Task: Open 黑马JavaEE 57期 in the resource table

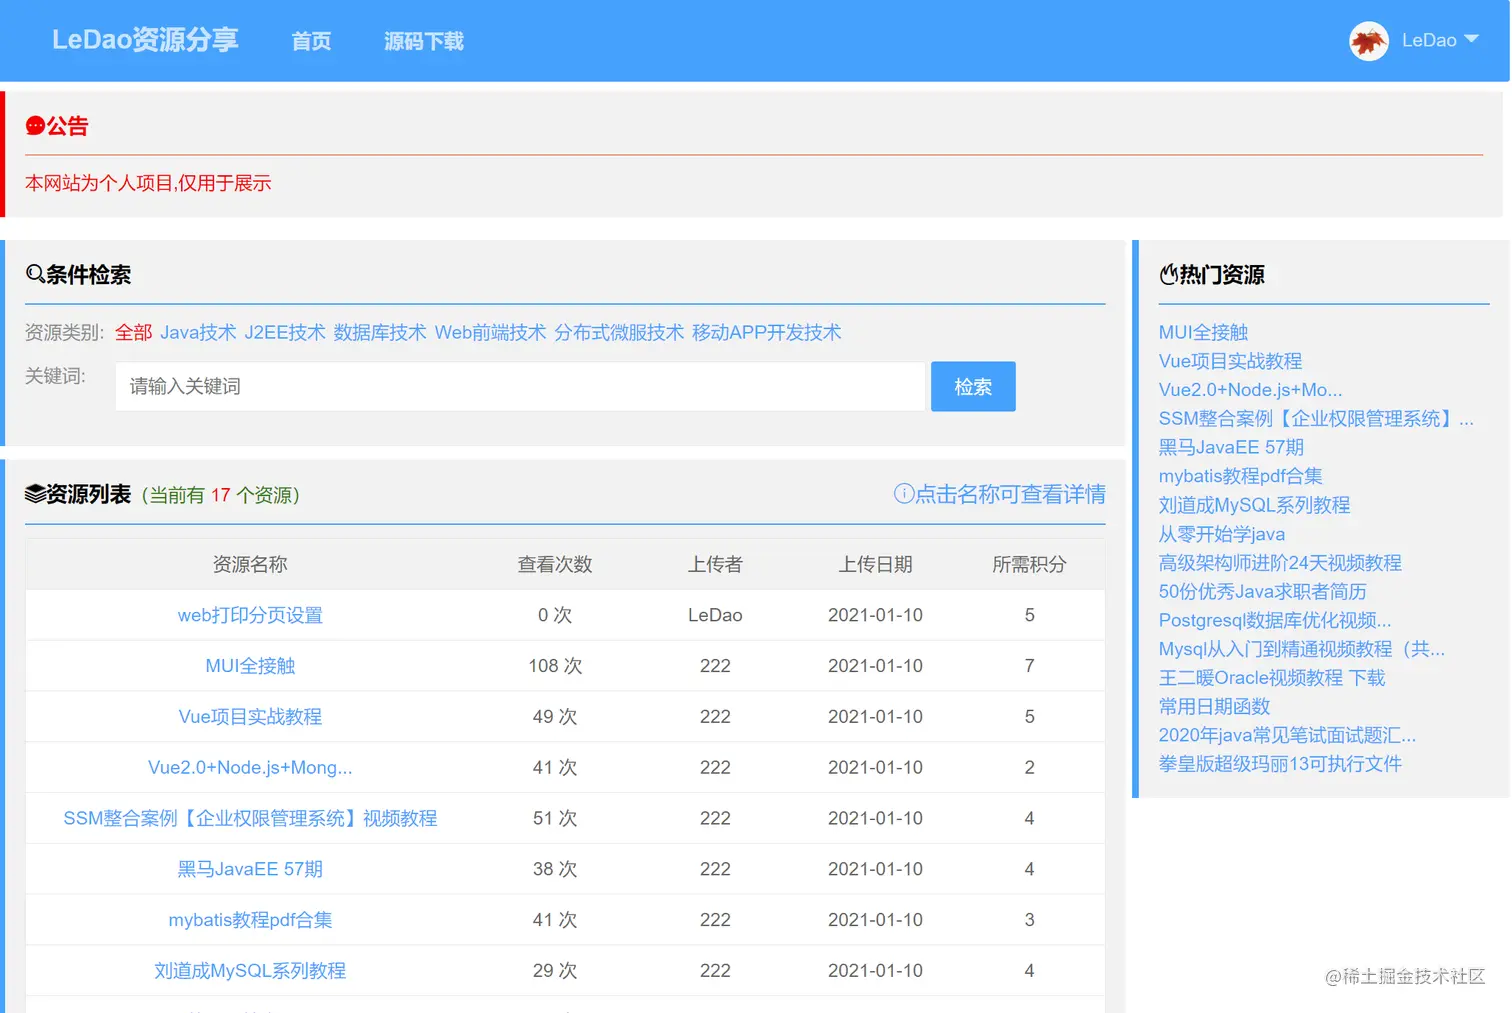Action: [x=250, y=869]
